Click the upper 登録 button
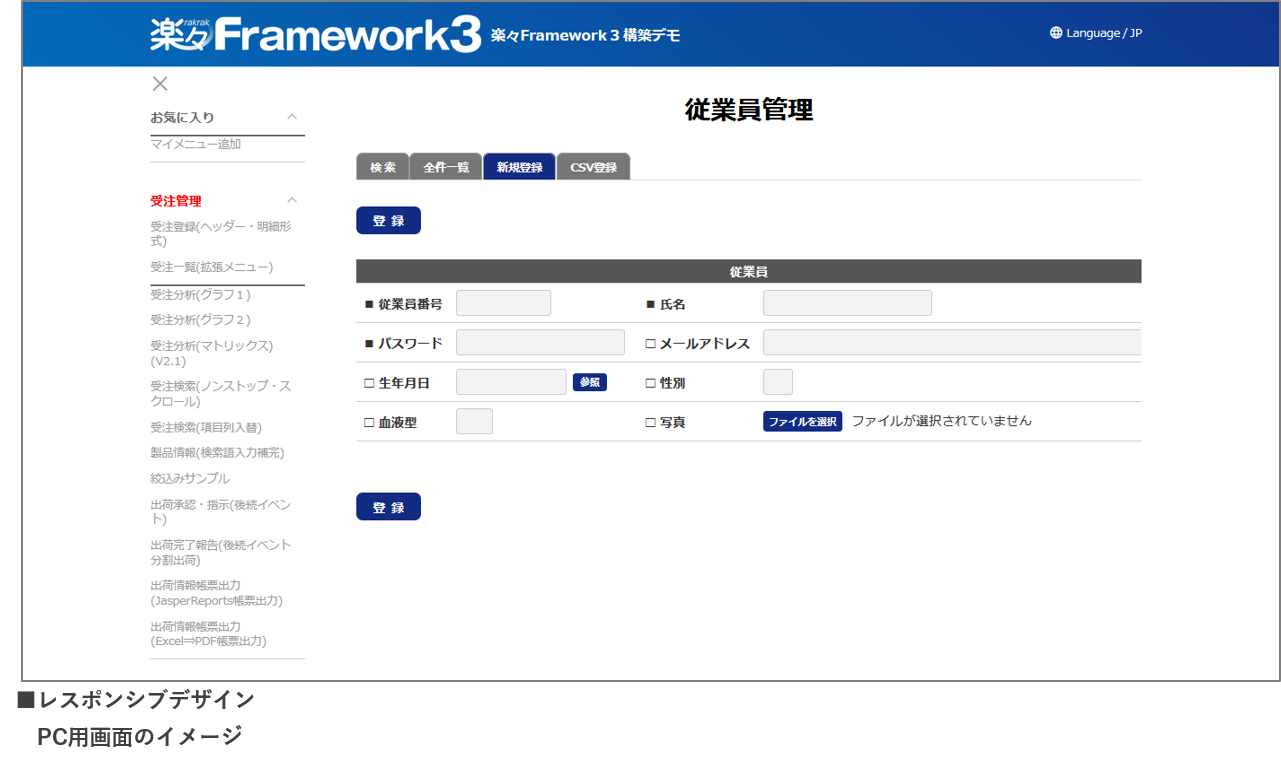Image resolution: width=1281 pixels, height=765 pixels. [x=388, y=221]
